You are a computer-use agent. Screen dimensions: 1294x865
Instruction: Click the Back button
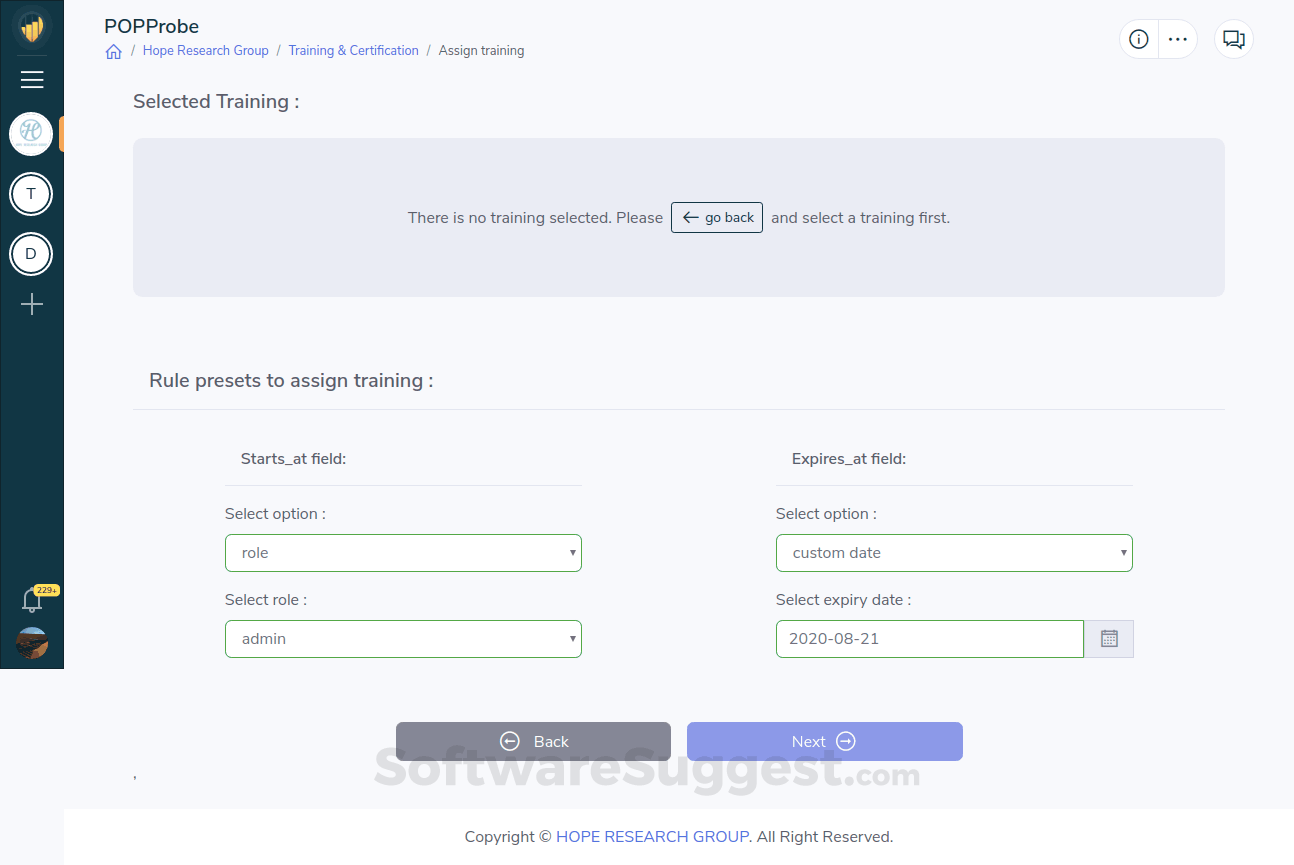(x=533, y=742)
